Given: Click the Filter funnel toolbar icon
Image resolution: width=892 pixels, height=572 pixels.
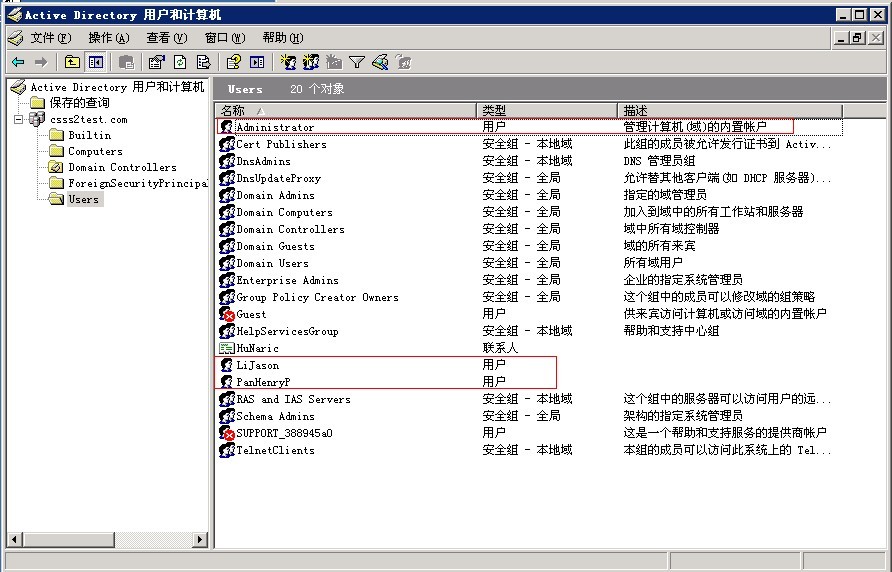Looking at the screenshot, I should pos(357,62).
